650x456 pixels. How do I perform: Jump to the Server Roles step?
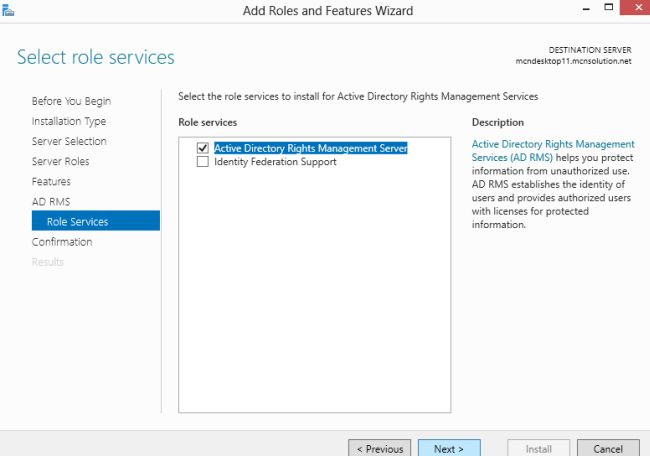[x=60, y=161]
